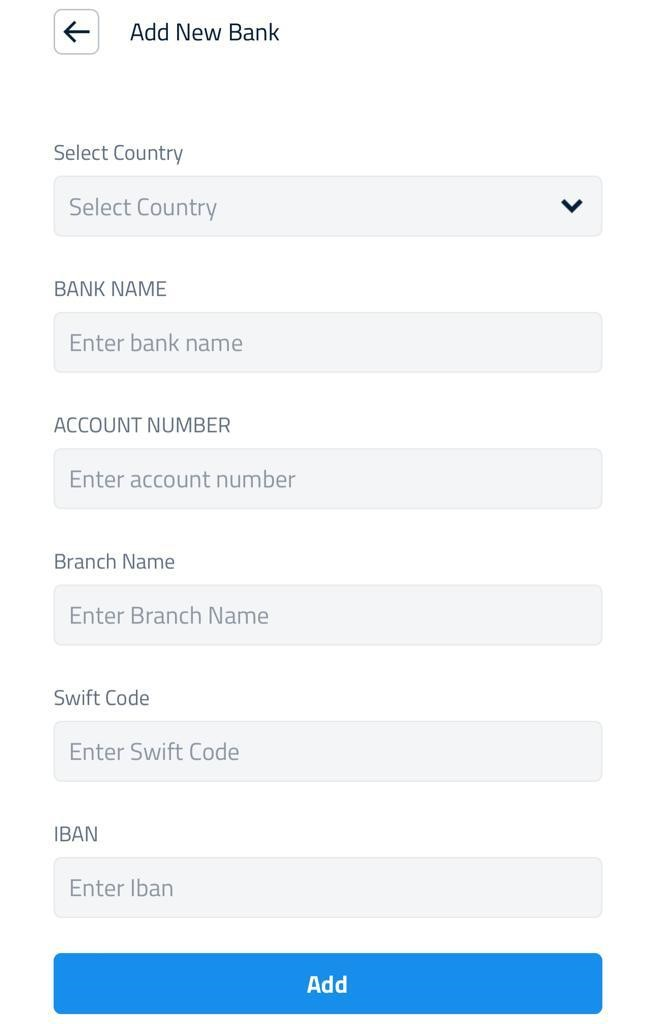Focus the Enter Branch Name field

328,615
